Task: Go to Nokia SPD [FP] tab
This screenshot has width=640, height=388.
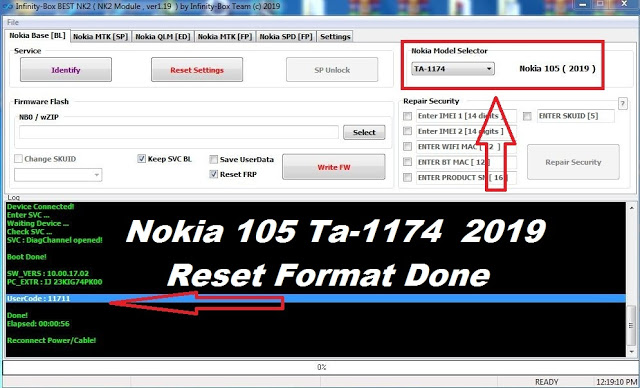Action: pyautogui.click(x=286, y=37)
